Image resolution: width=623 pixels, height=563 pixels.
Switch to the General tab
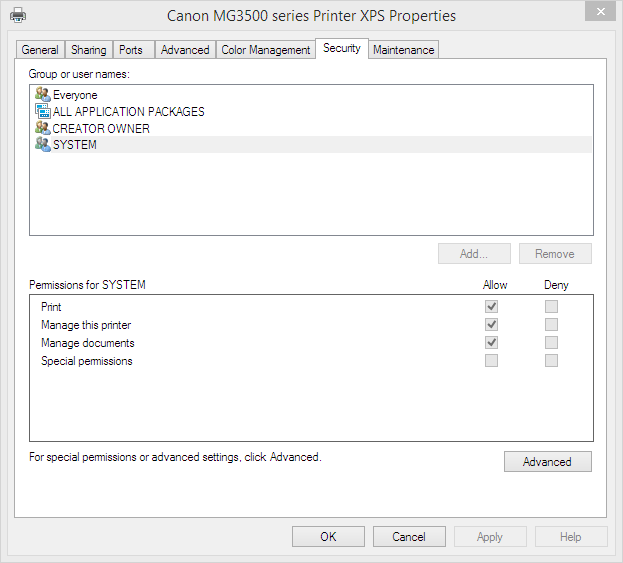(40, 50)
